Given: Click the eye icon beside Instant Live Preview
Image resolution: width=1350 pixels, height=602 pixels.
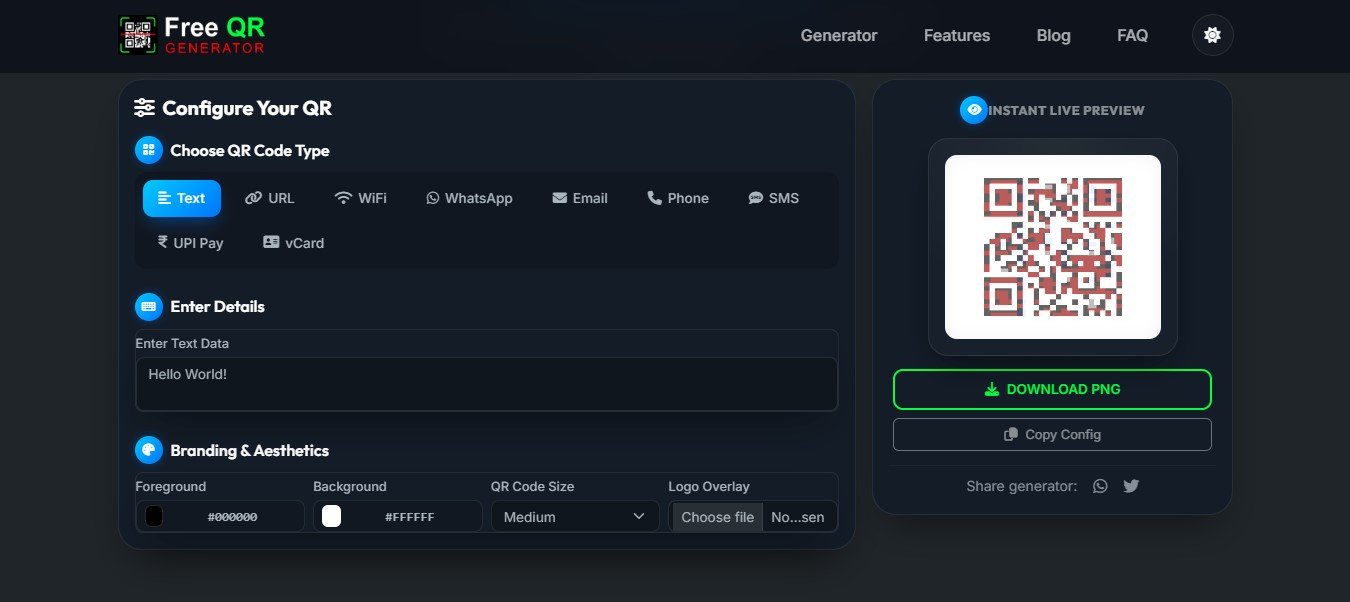Looking at the screenshot, I should coord(974,110).
